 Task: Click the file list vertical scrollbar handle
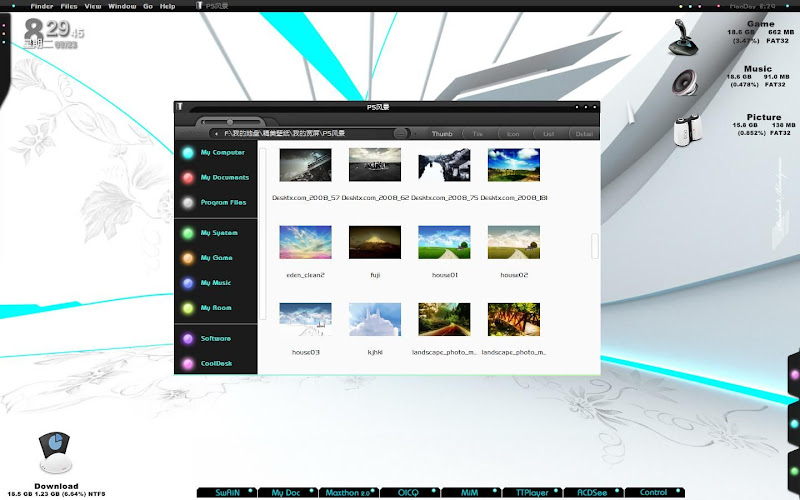coord(594,246)
